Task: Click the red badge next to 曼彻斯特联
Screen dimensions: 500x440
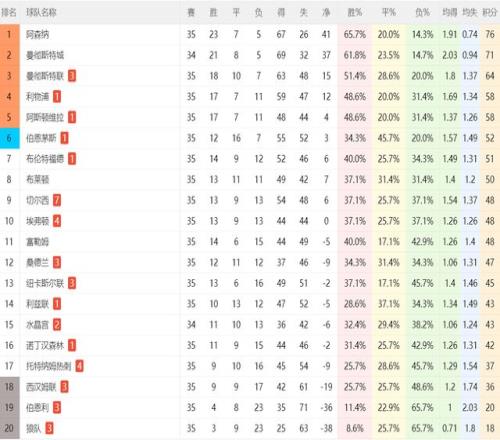Action: pos(72,76)
